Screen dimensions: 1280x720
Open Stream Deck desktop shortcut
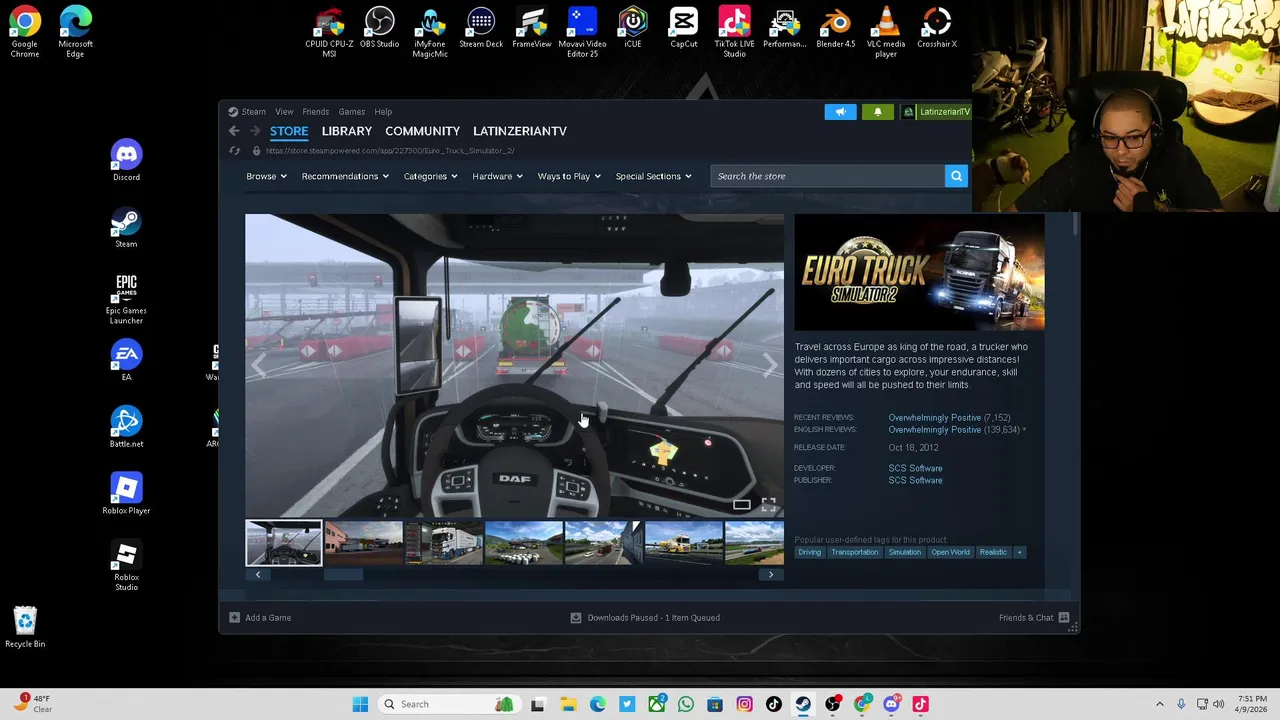click(481, 28)
